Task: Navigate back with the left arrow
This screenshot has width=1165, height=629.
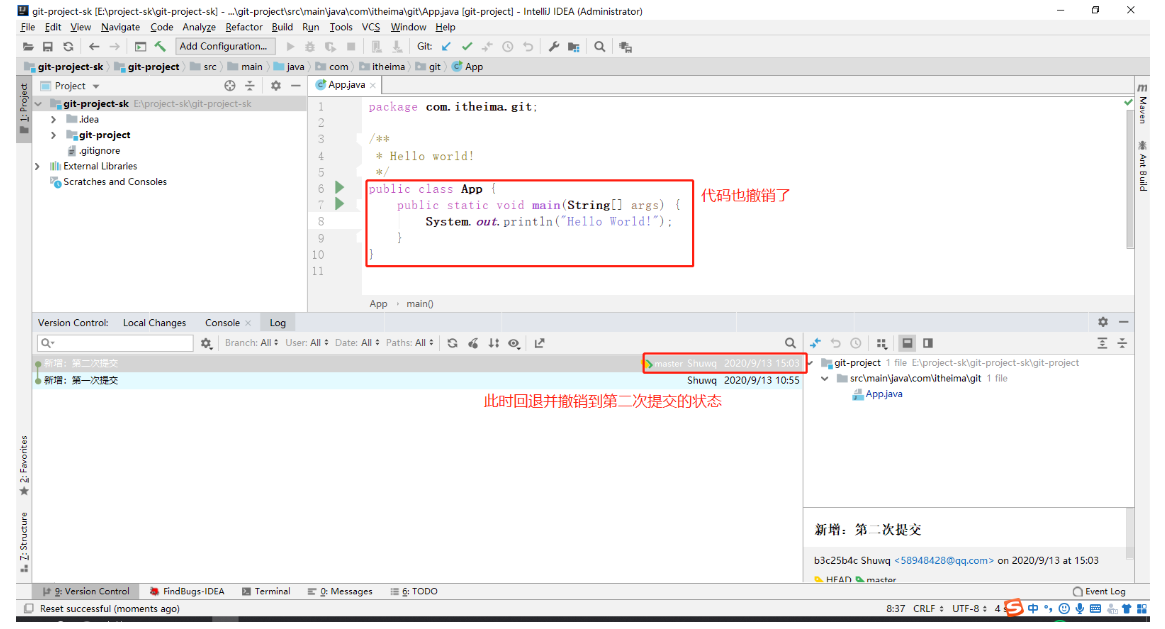Action: coord(94,47)
